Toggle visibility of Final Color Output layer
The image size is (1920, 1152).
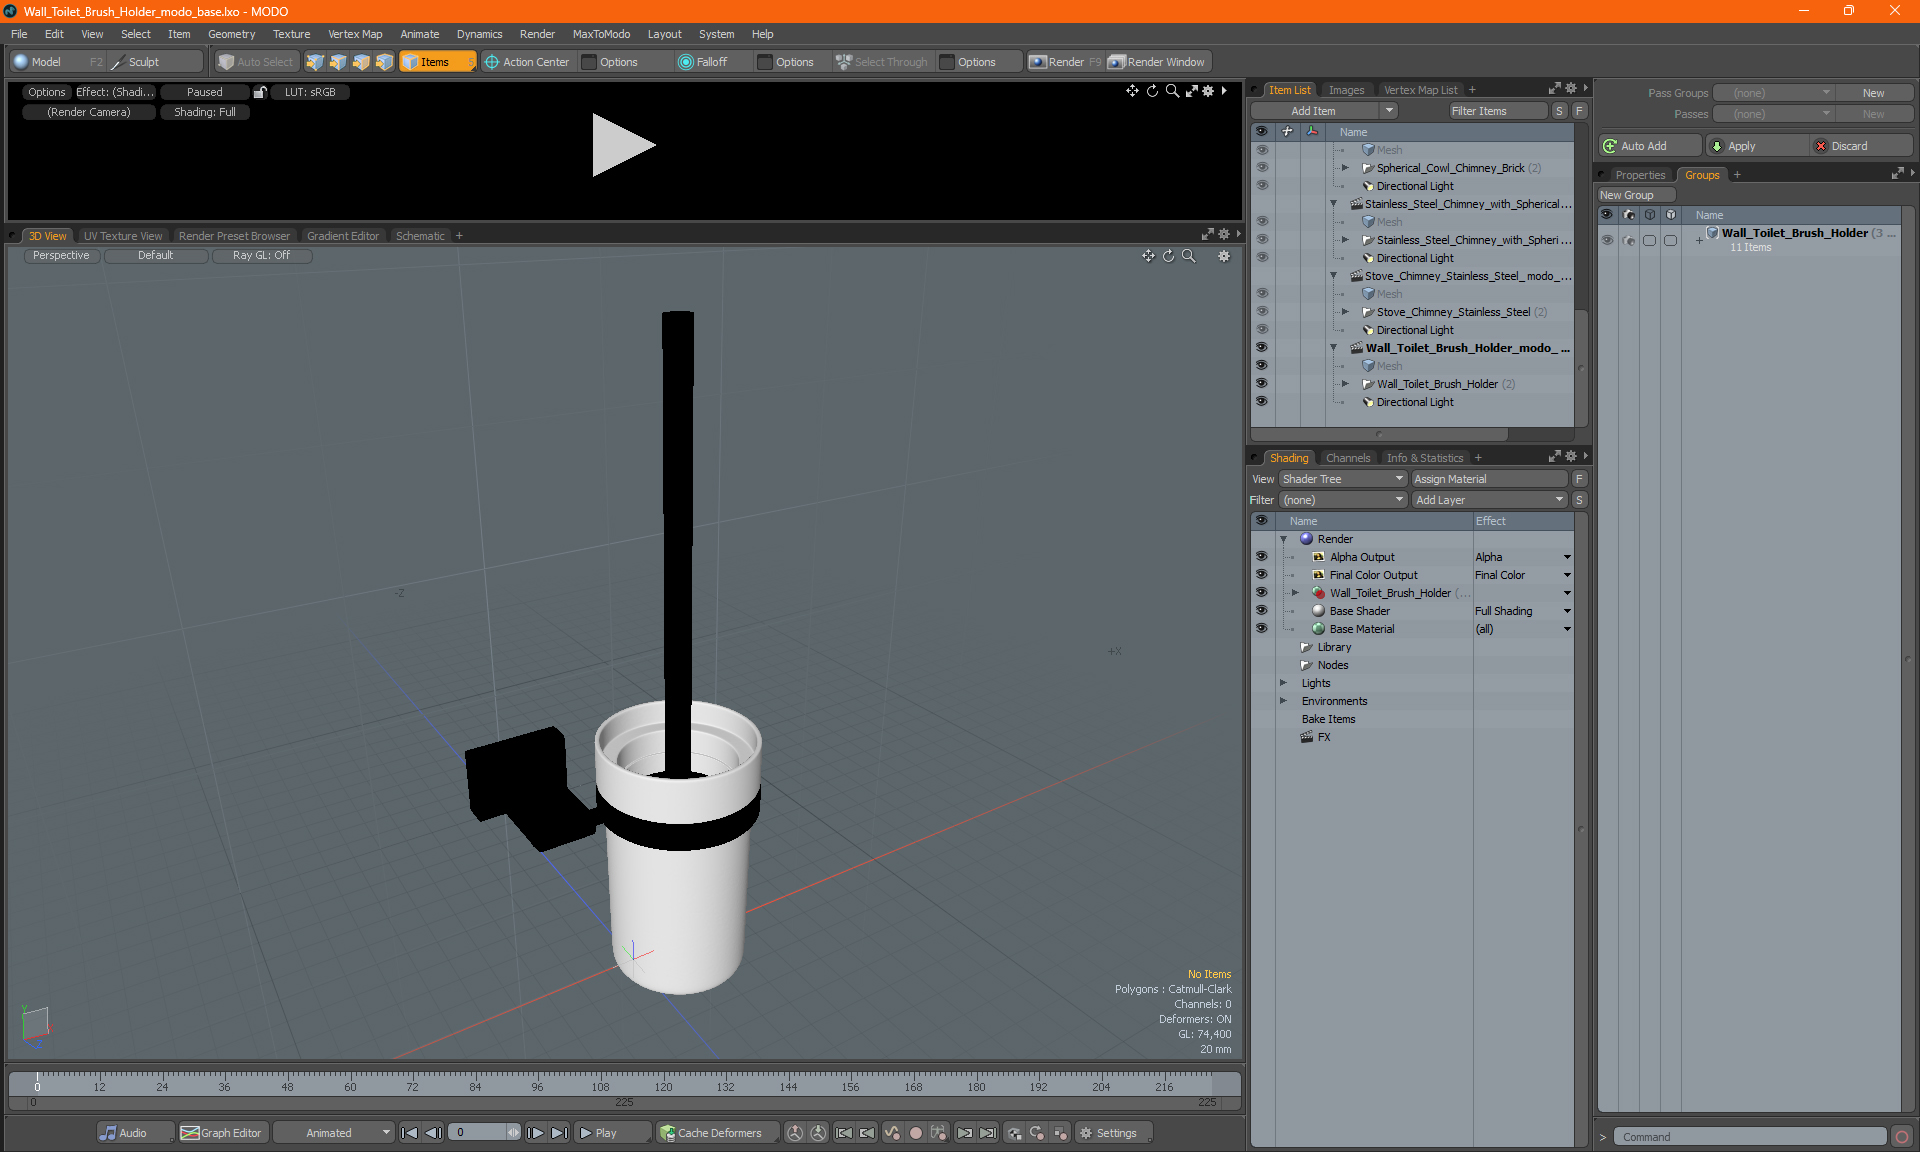pyautogui.click(x=1261, y=575)
